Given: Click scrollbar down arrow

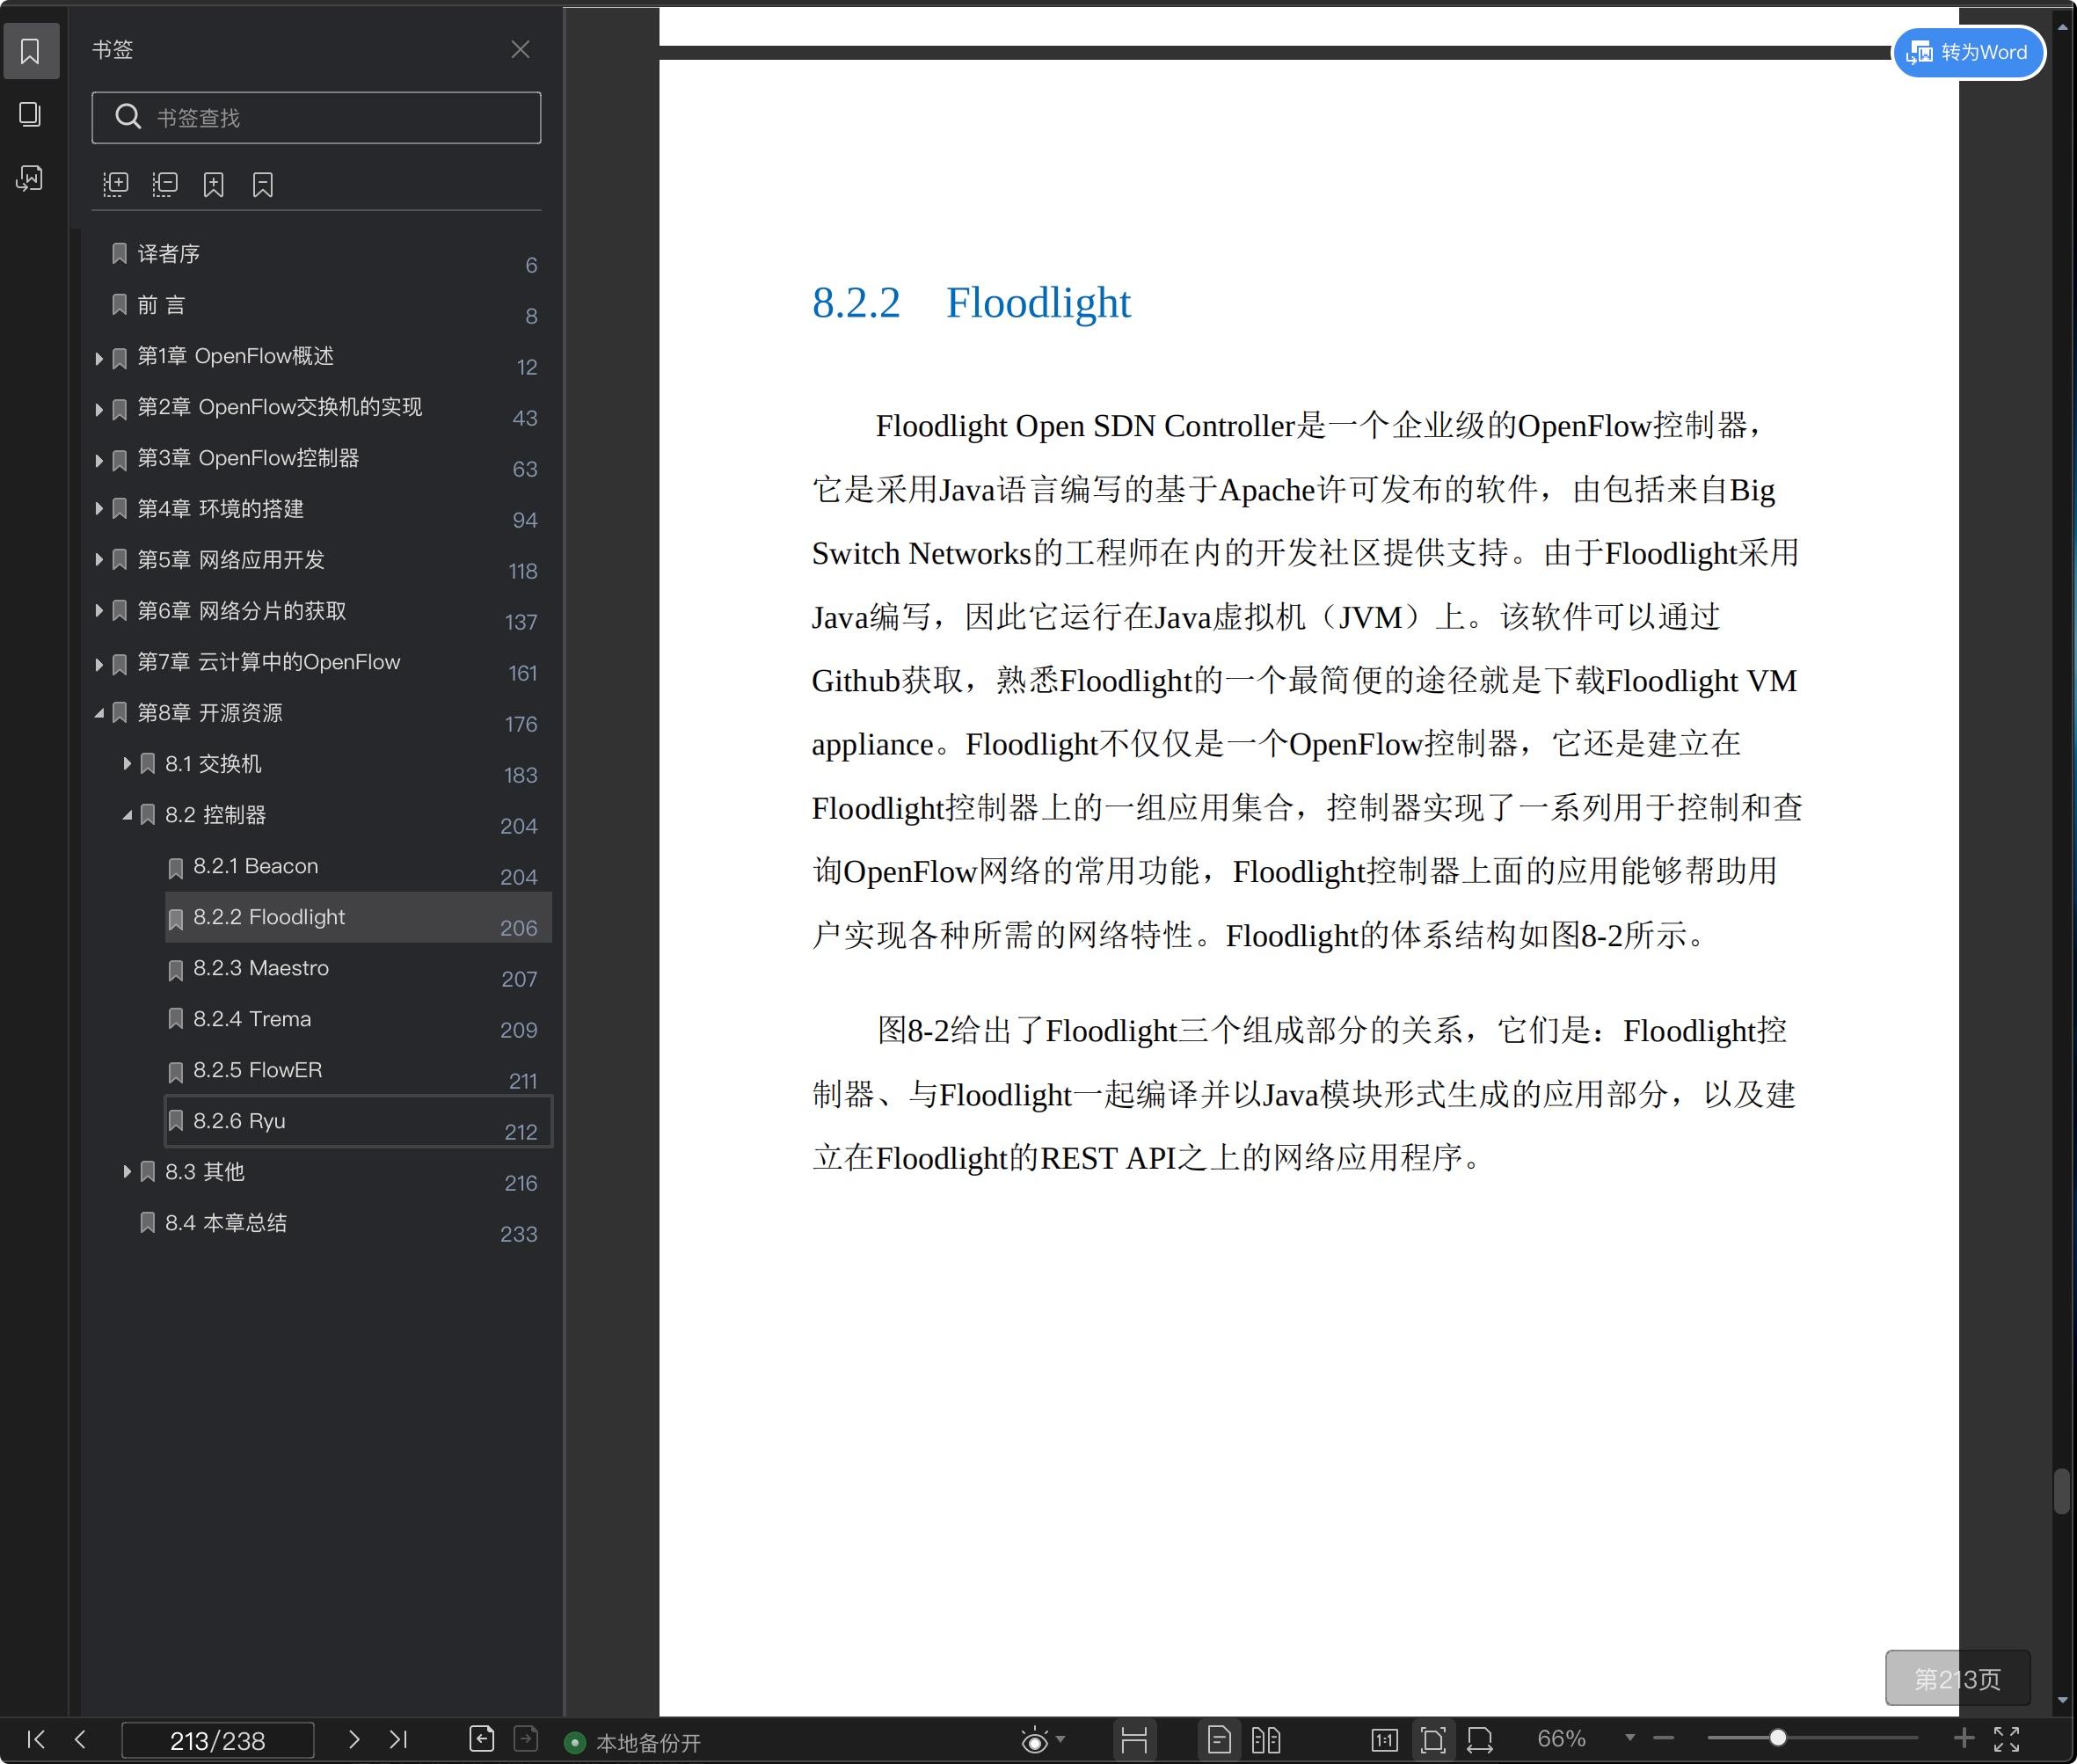Looking at the screenshot, I should coord(2062,1700).
